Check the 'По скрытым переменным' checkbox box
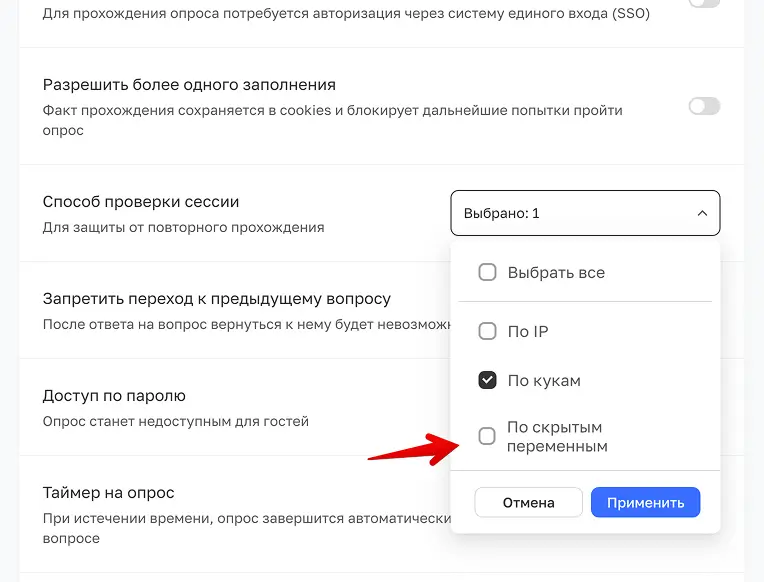The width and height of the screenshot is (764, 582). pos(487,436)
